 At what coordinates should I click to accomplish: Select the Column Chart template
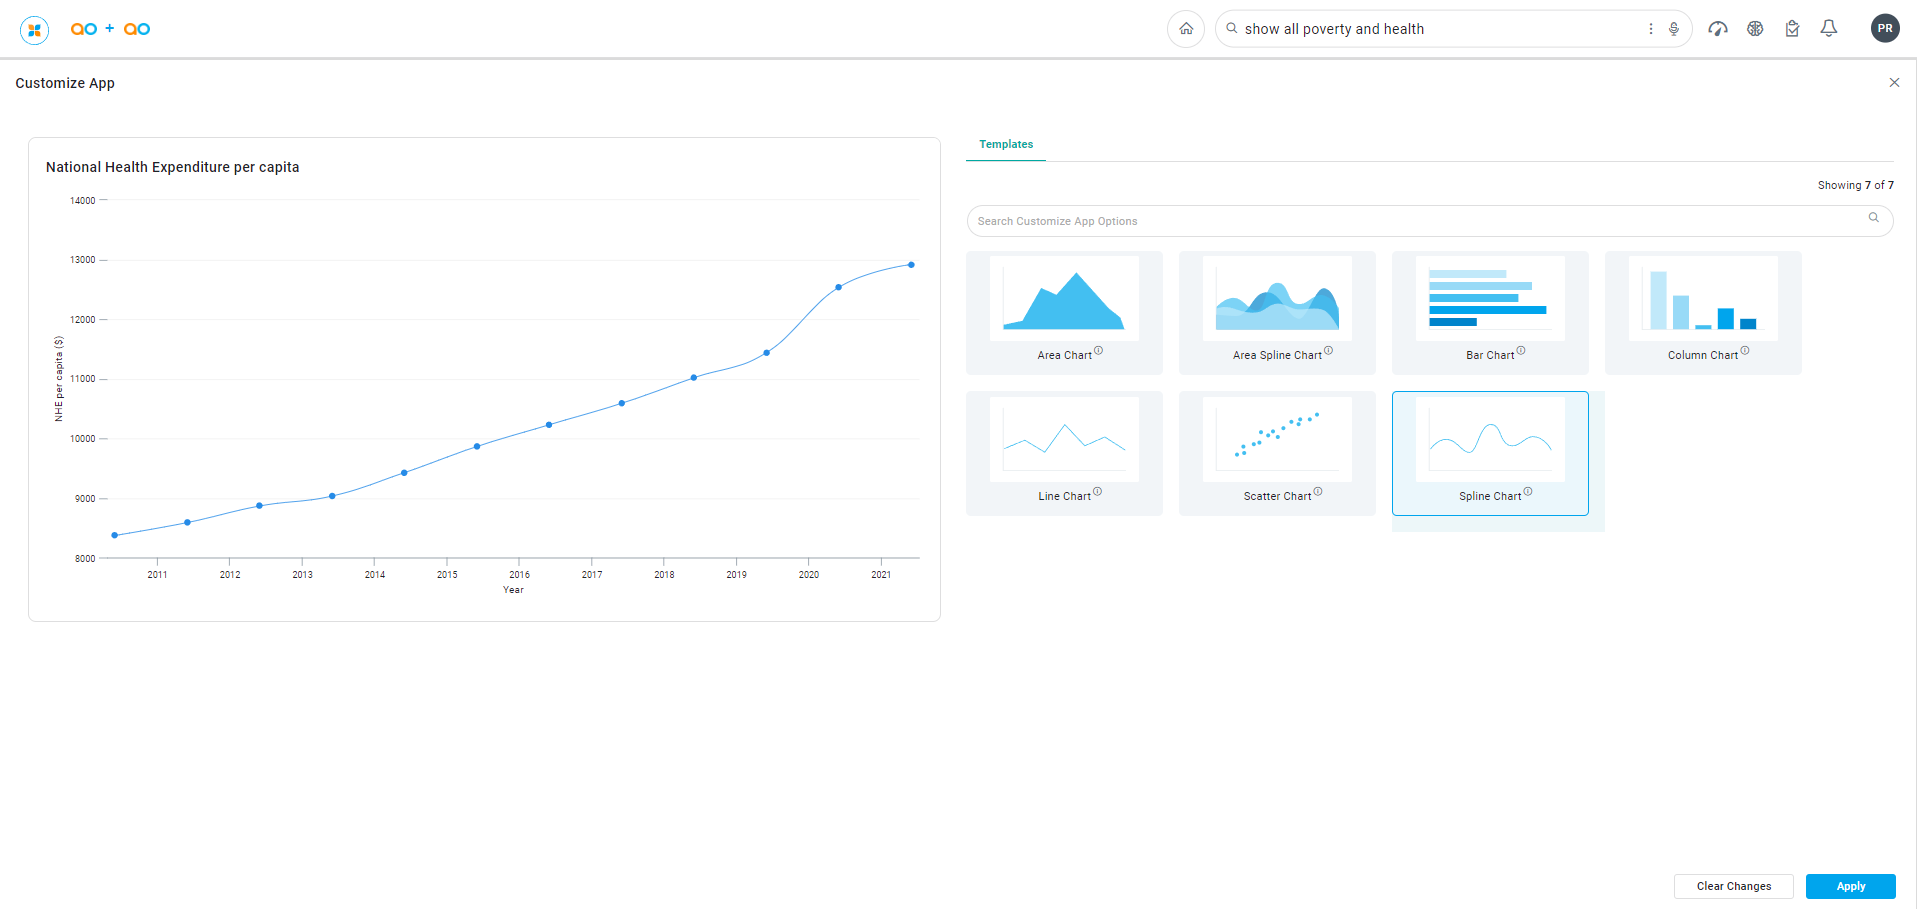1703,312
